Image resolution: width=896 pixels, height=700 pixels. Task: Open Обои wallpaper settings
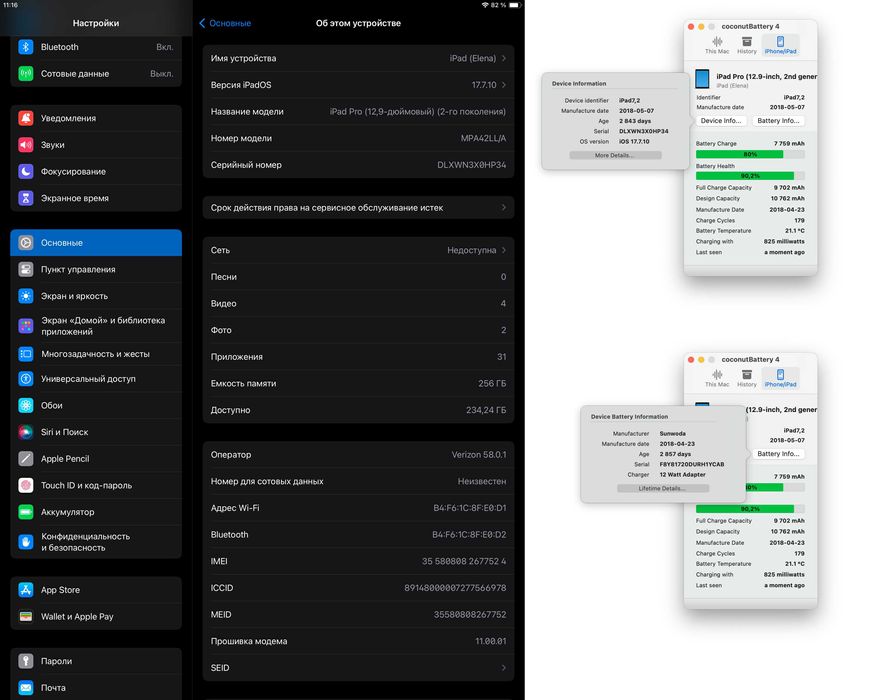point(96,405)
